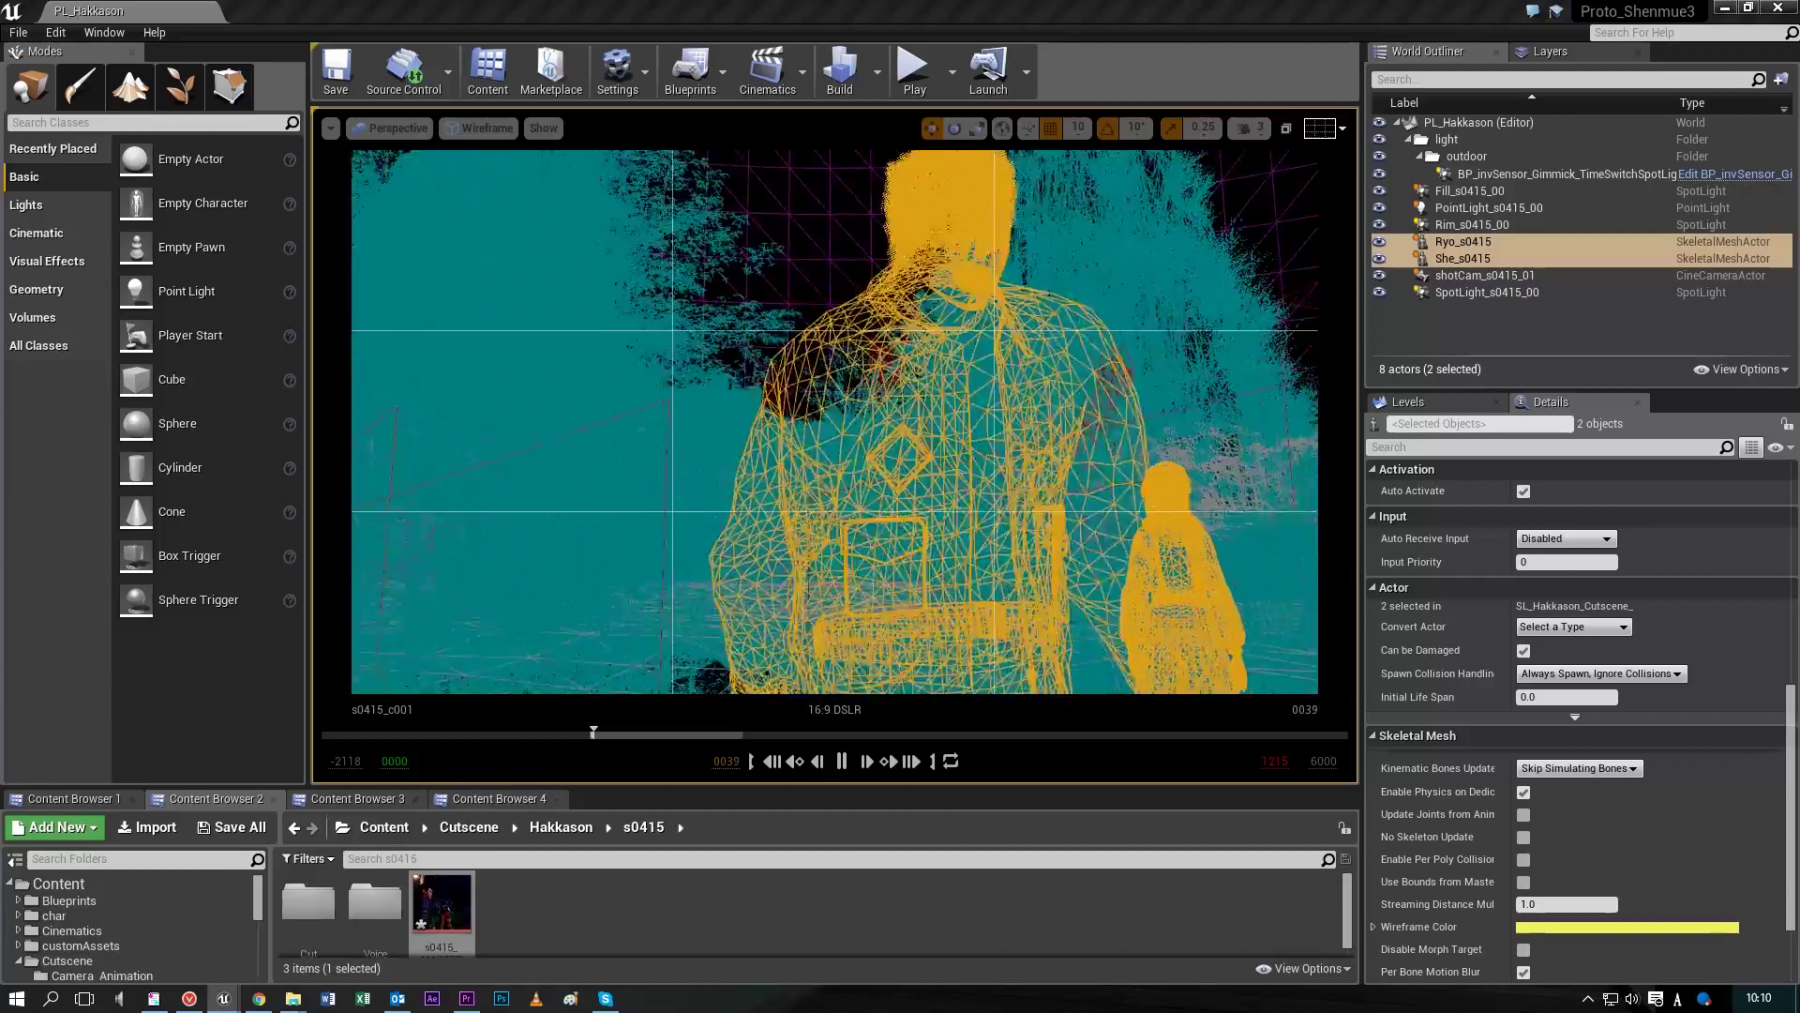
Task: Toggle visibility of shotCam_s0415_01
Action: point(1379,275)
